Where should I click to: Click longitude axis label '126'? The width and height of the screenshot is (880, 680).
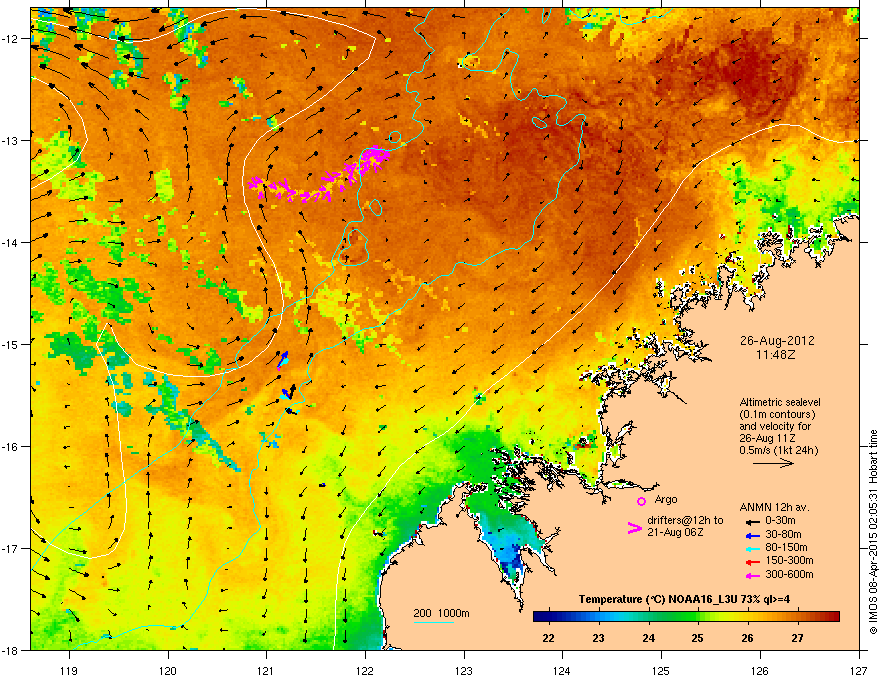pos(760,670)
